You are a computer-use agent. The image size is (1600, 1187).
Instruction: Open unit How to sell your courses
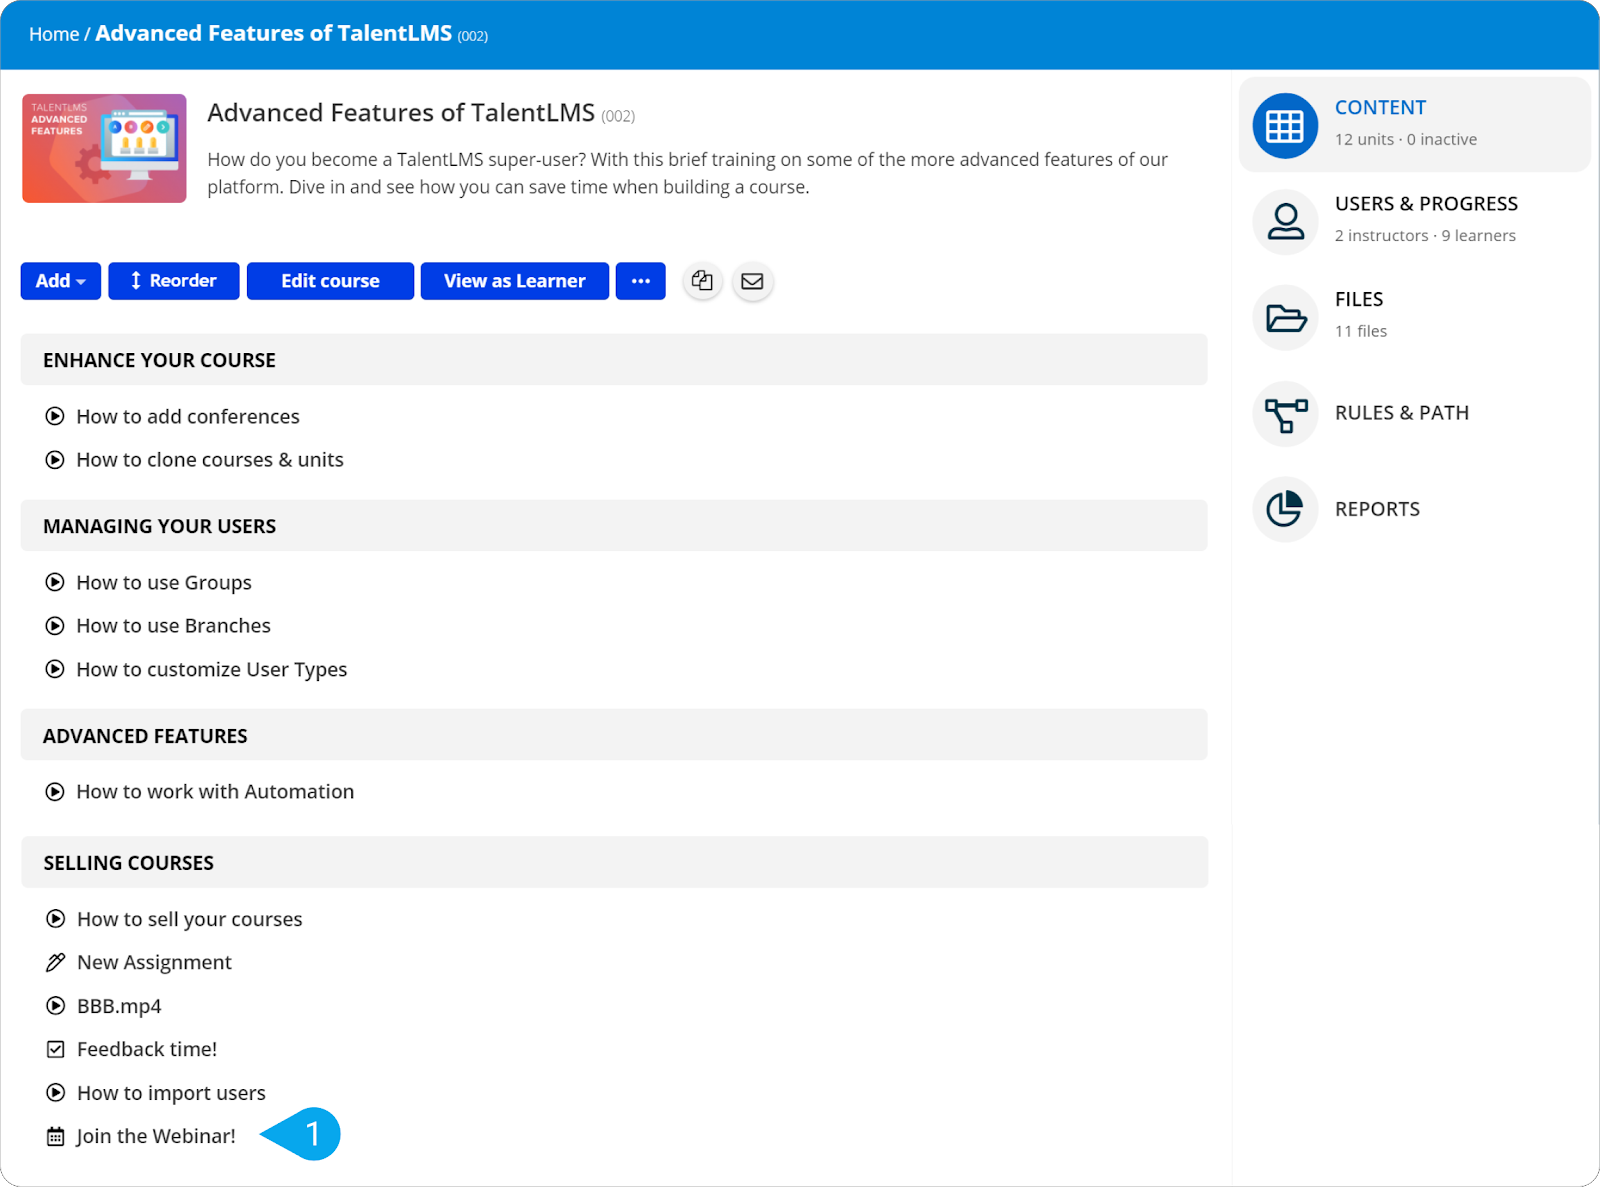190,919
